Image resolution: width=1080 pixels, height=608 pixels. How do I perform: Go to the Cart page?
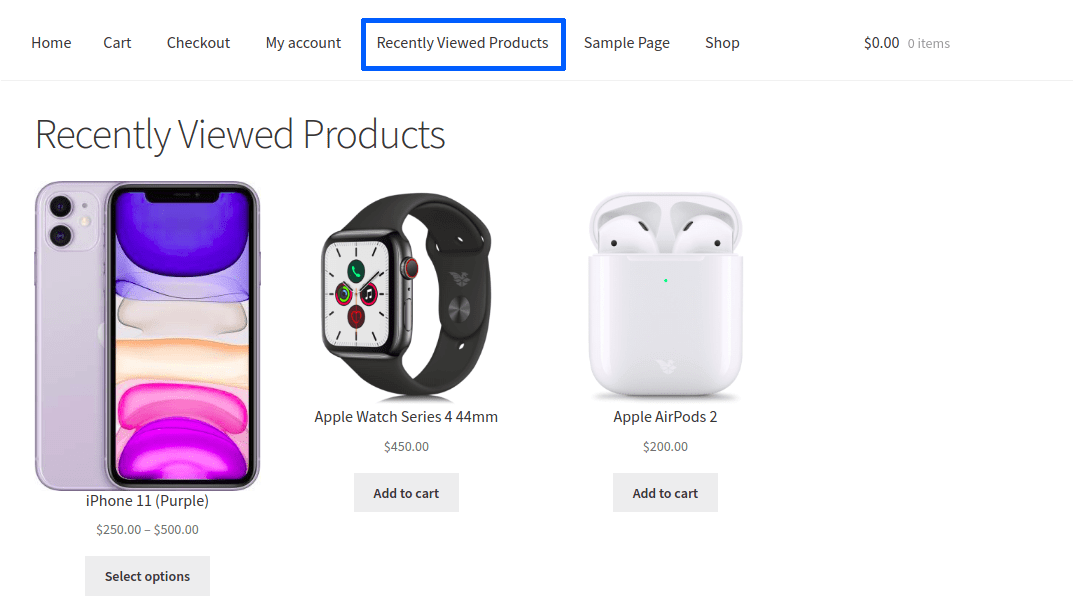(117, 43)
